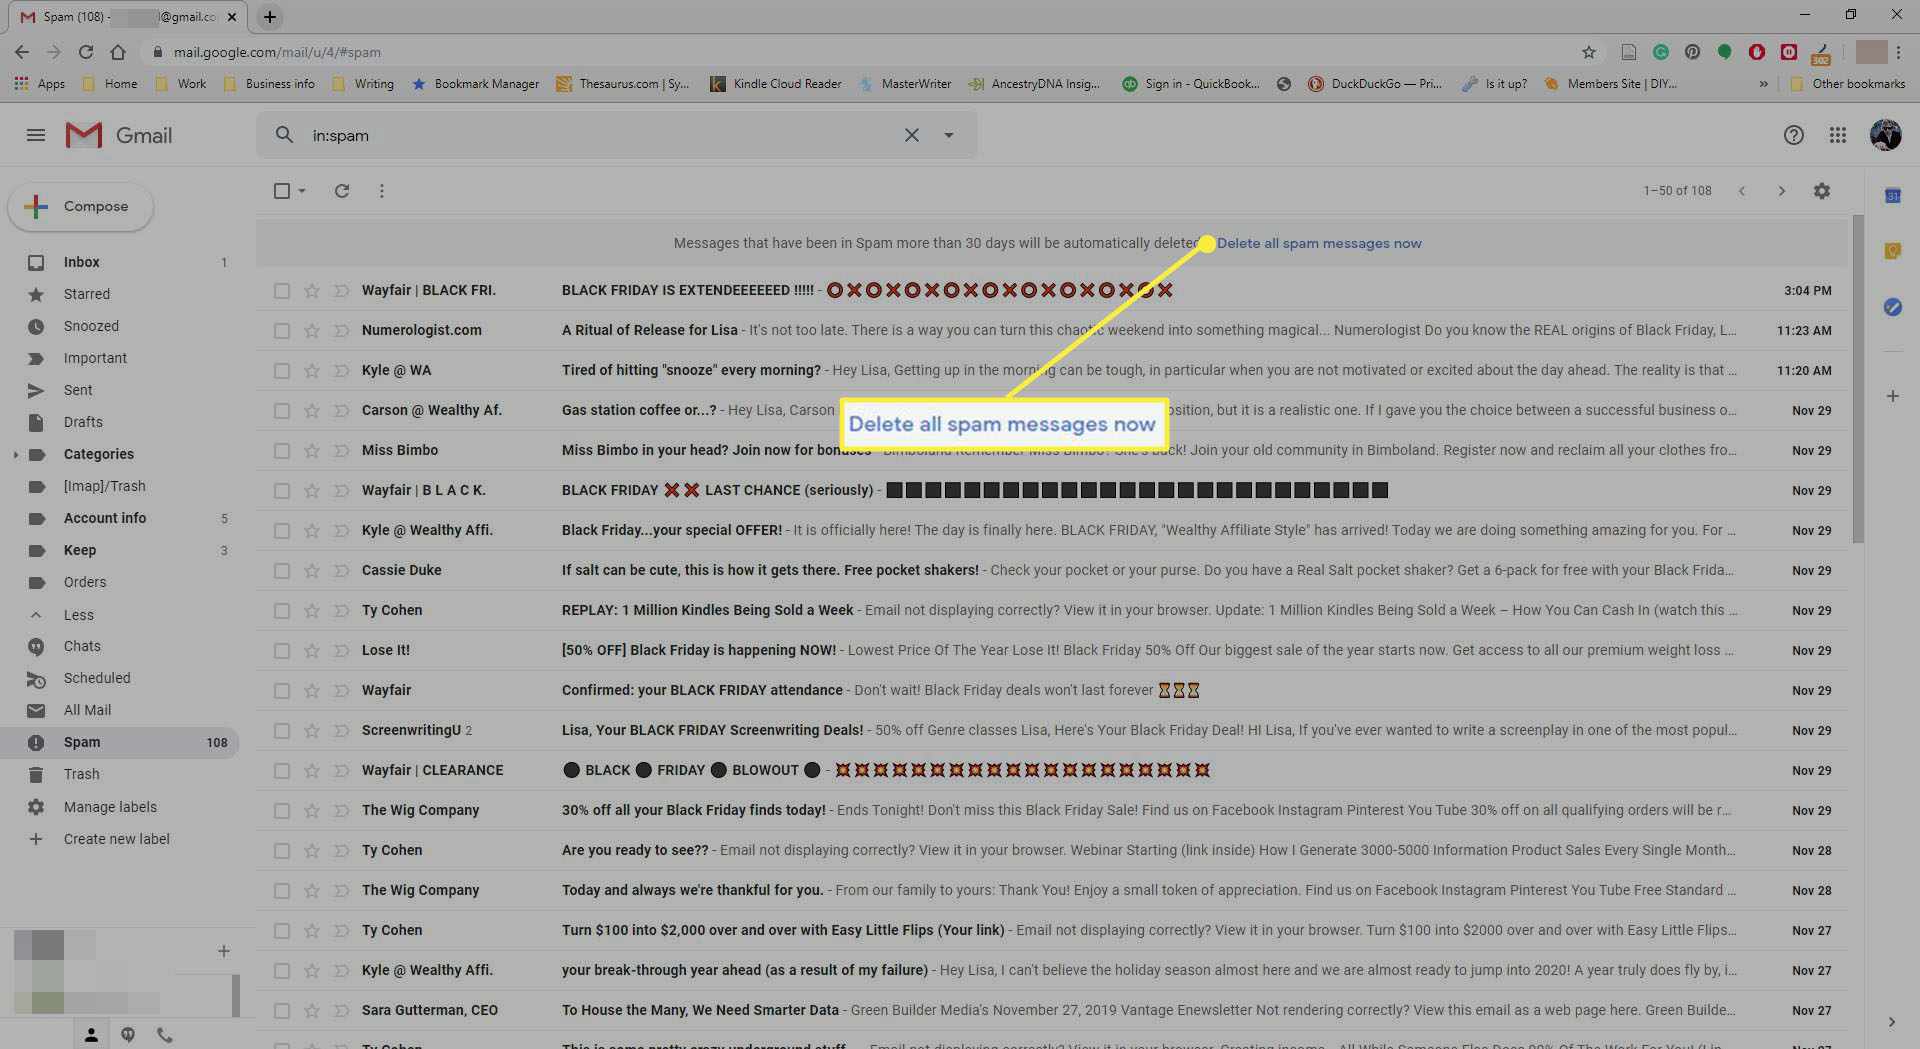Start a new Hangouts chat plus

224,951
